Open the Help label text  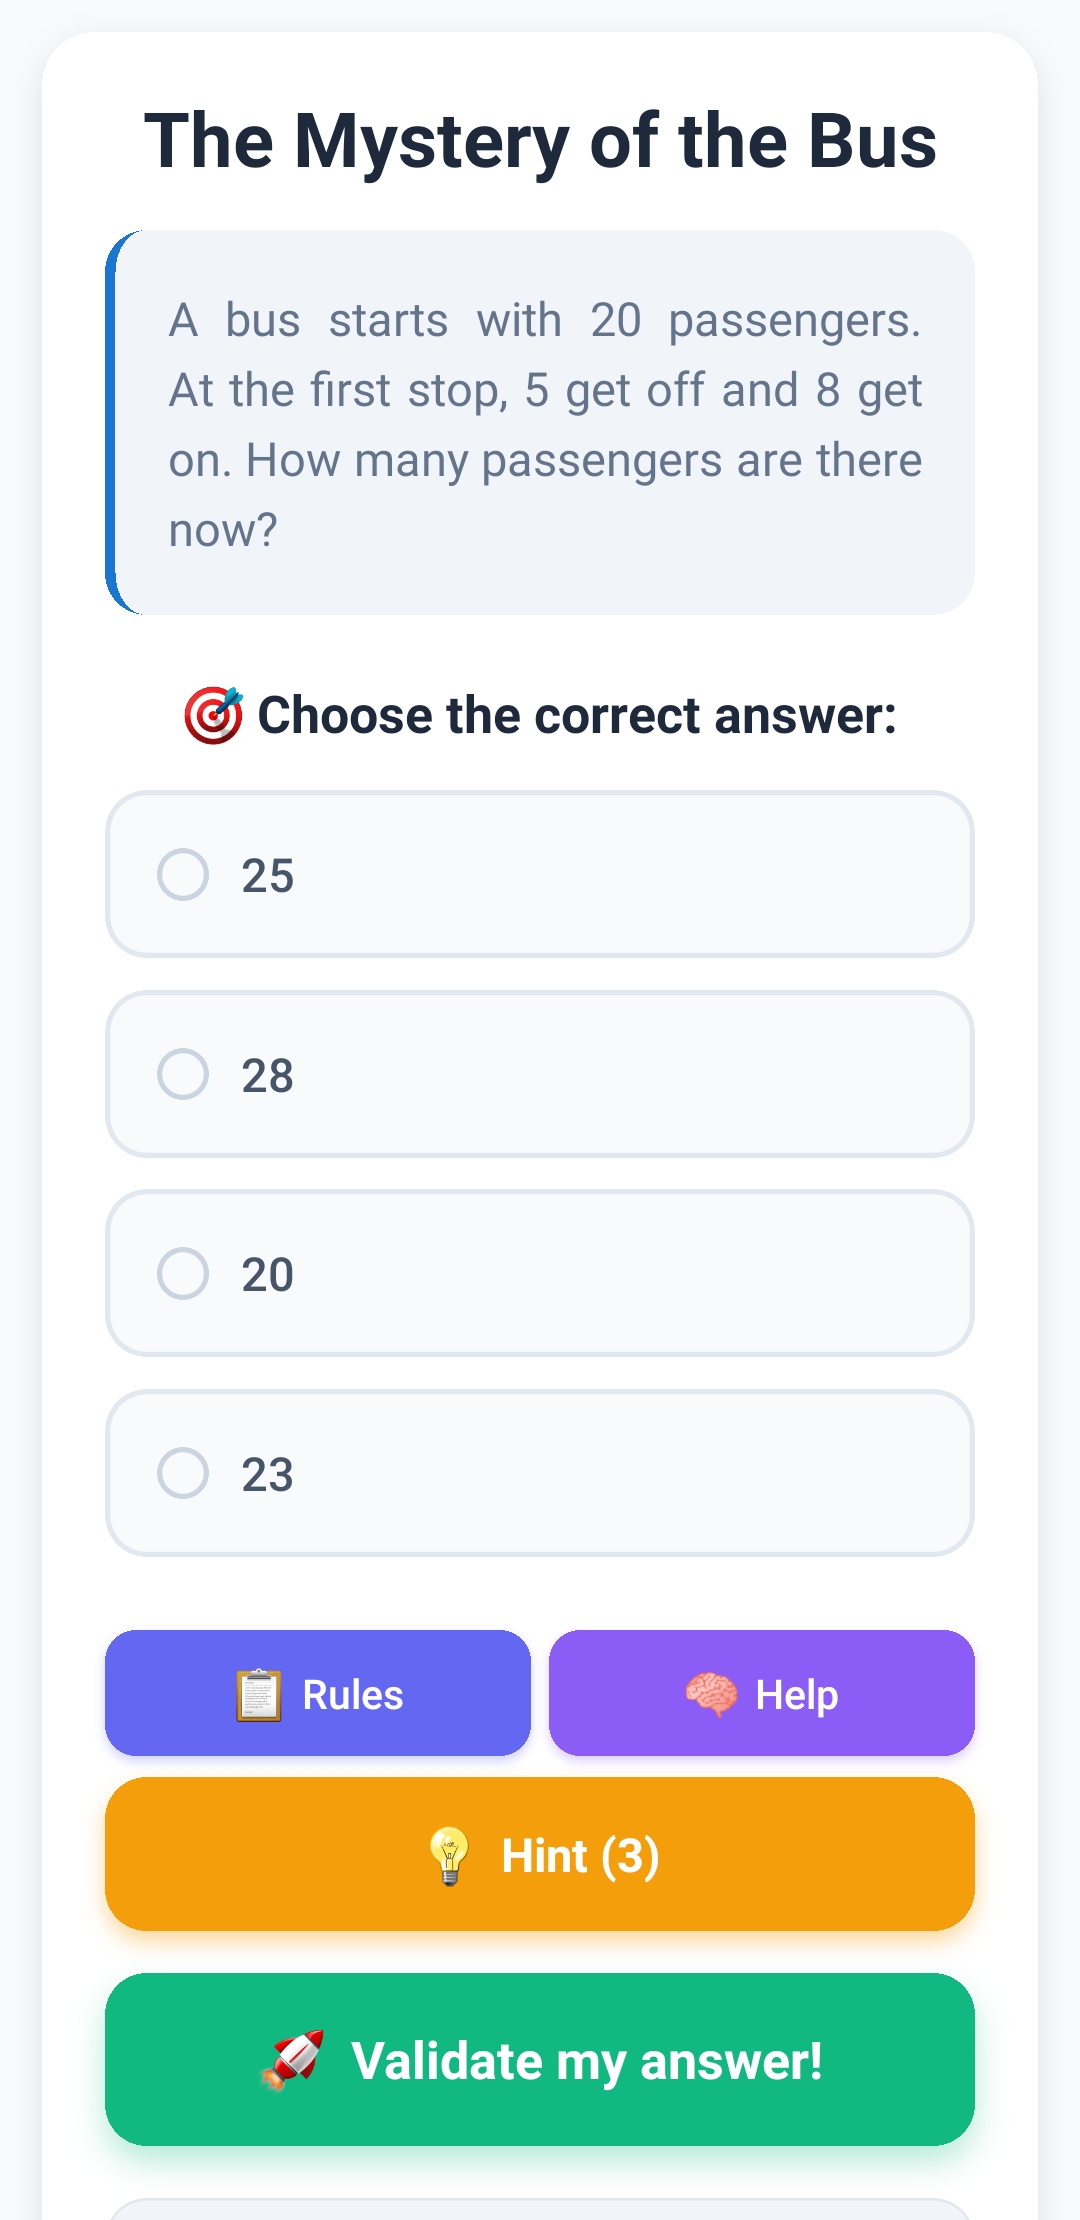click(x=797, y=1695)
